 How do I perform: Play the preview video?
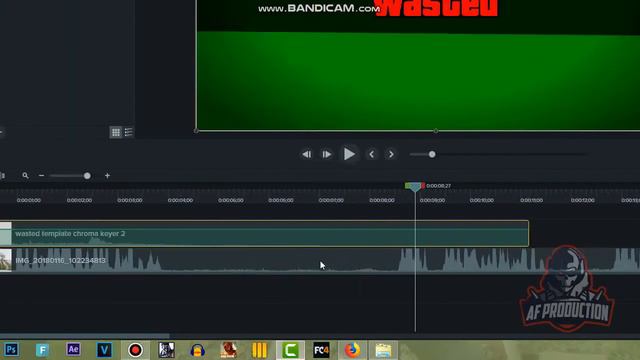[349, 154]
